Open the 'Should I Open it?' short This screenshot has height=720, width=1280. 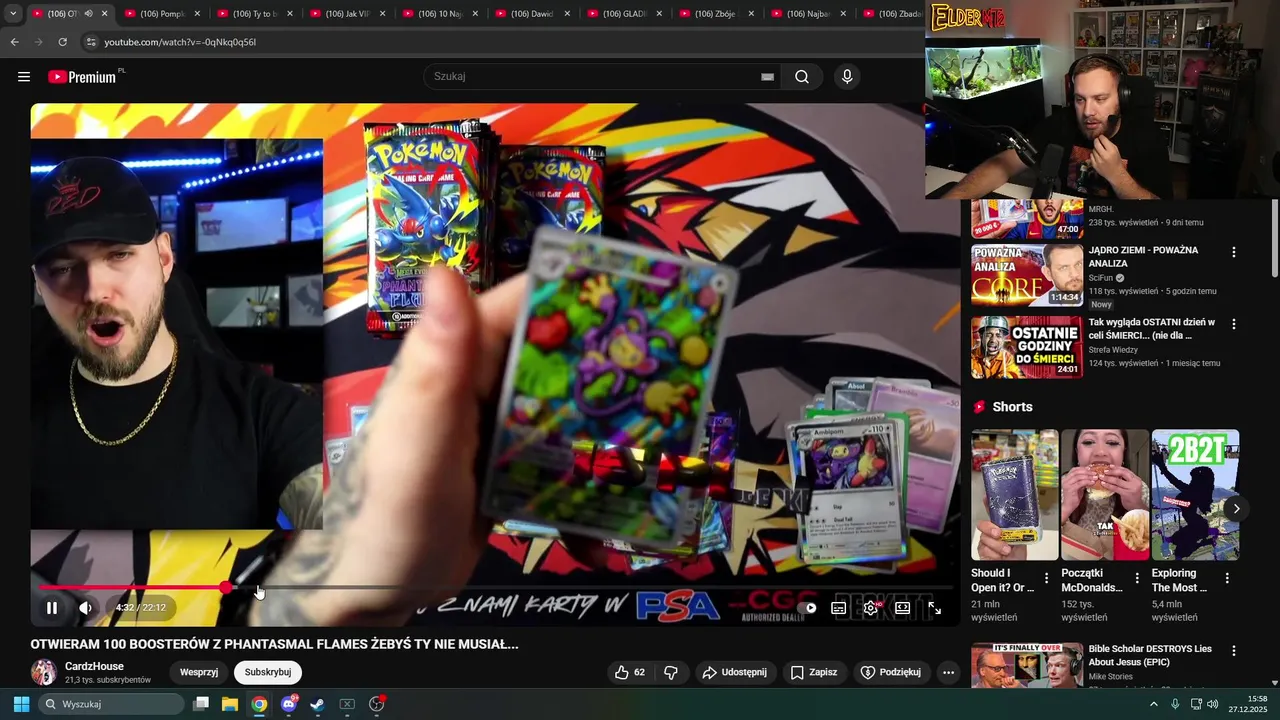(1015, 495)
